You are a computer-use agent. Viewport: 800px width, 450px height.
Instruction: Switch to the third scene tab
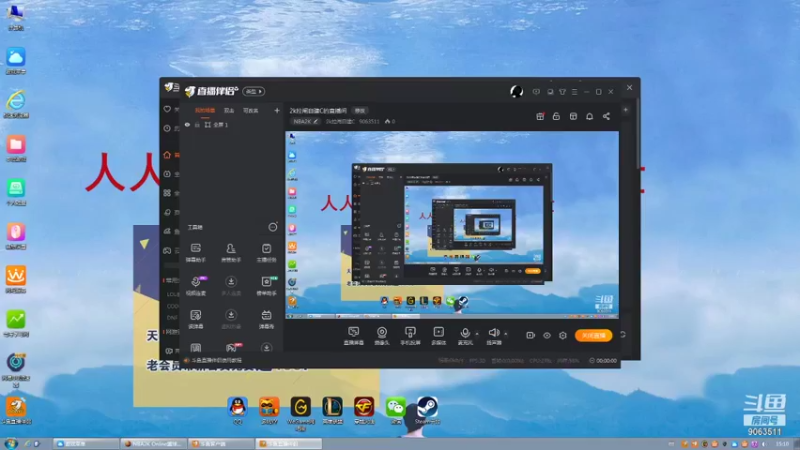(x=251, y=110)
